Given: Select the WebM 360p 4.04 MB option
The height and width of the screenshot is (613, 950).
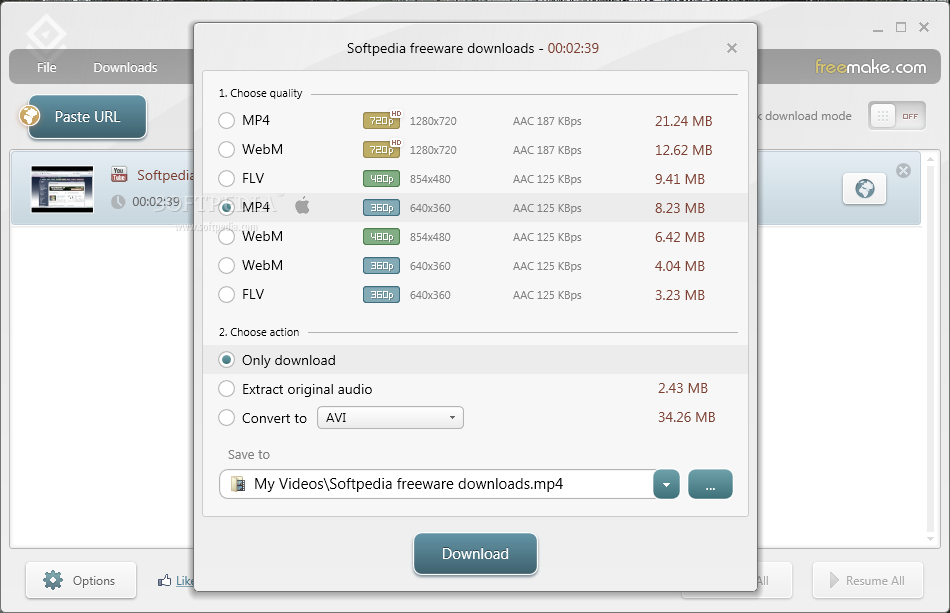Looking at the screenshot, I should click(227, 265).
